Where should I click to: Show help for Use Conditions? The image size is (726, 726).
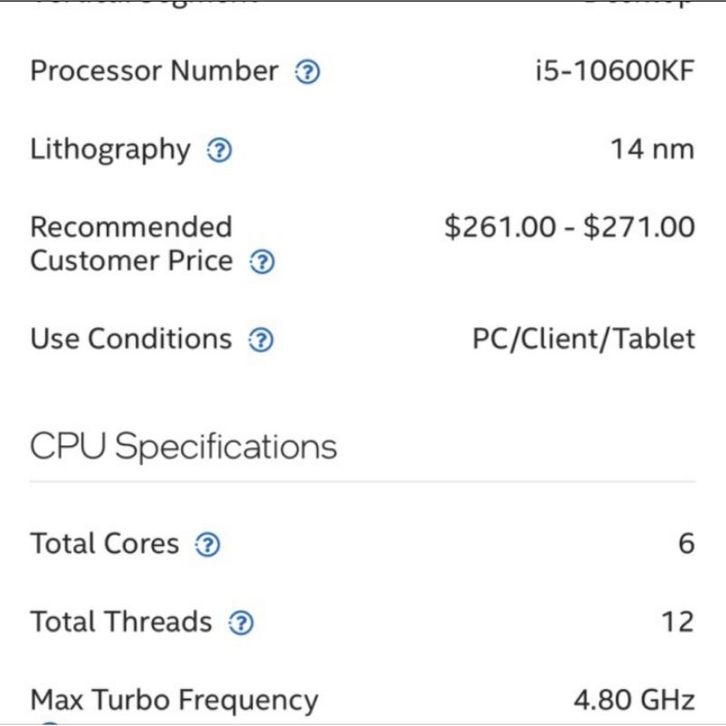click(x=260, y=340)
